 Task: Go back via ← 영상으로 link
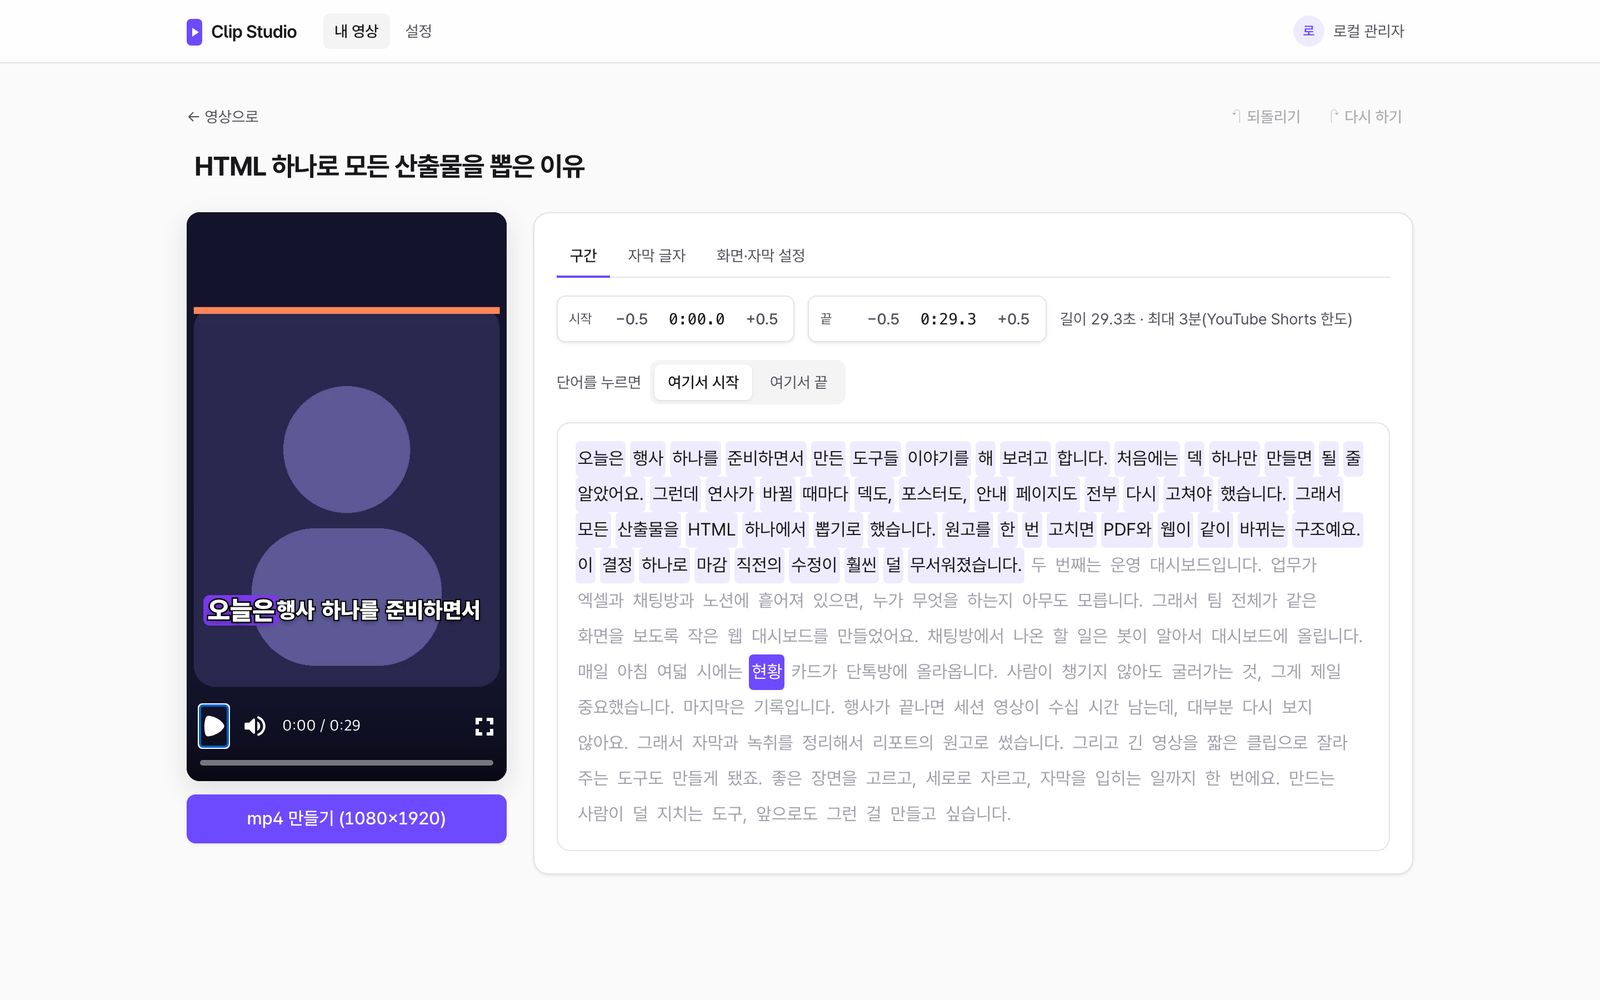point(222,117)
